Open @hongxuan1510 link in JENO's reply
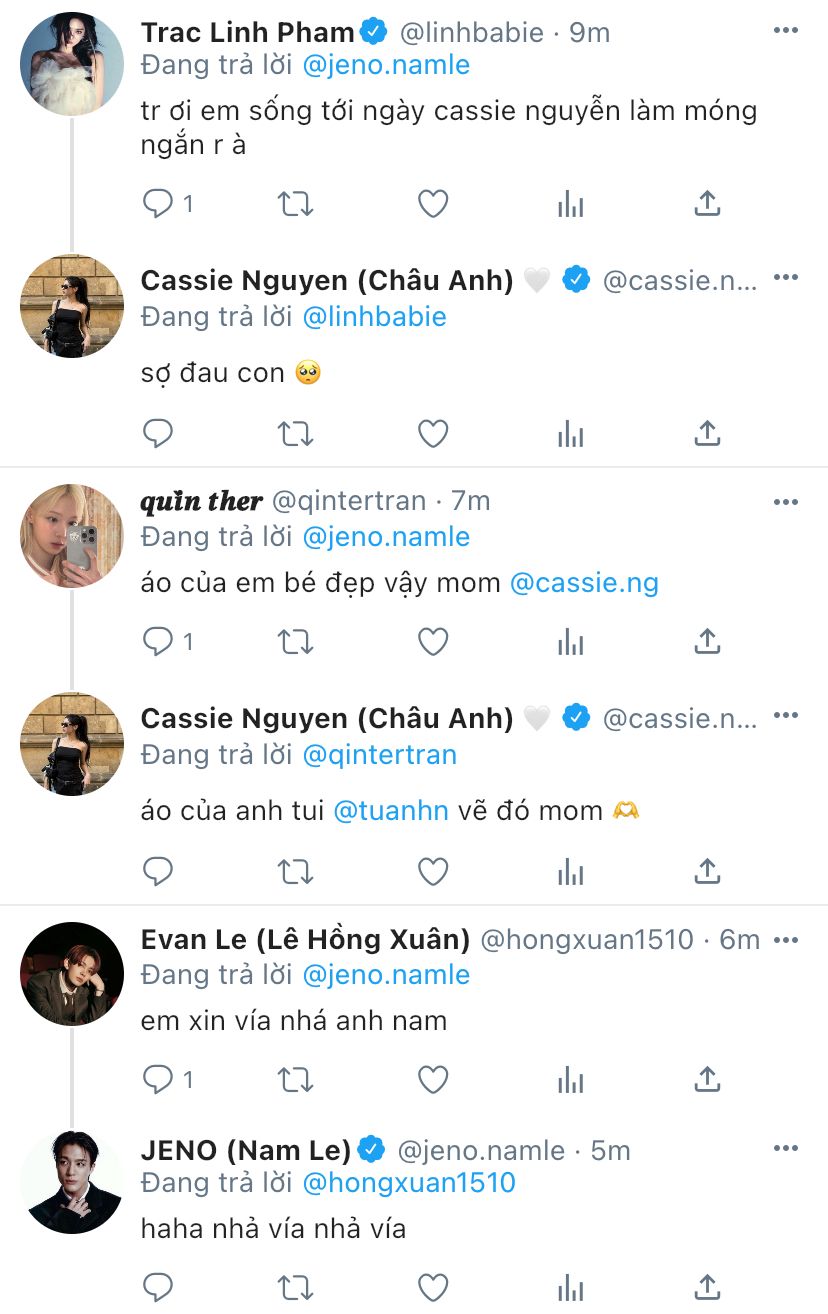The width and height of the screenshot is (828, 1314). 409,1183
